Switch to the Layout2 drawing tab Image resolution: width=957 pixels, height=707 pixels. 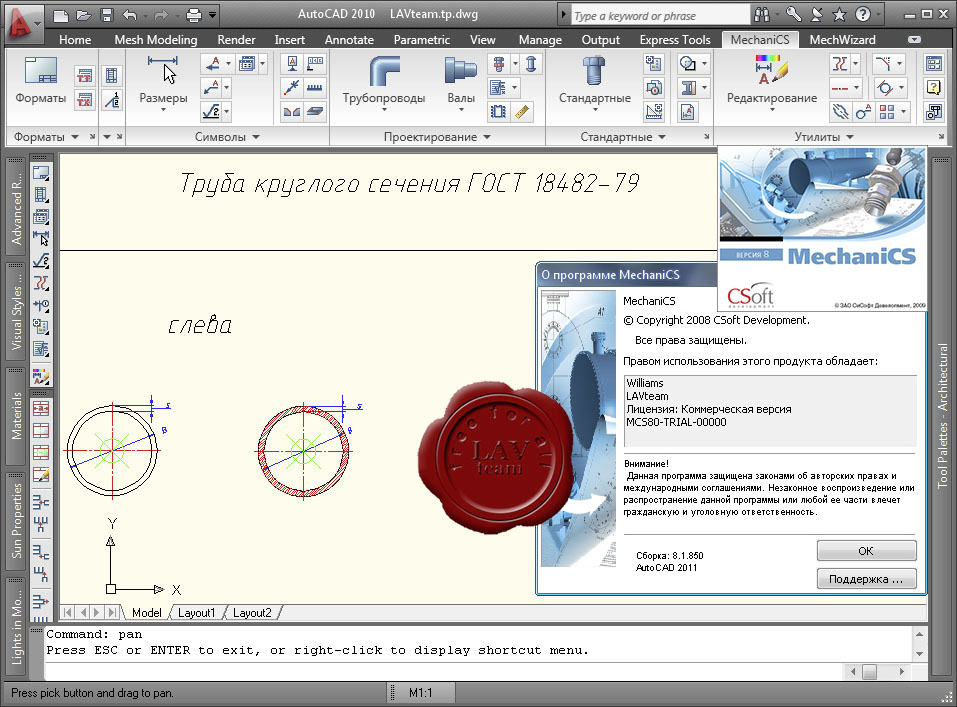pos(252,612)
